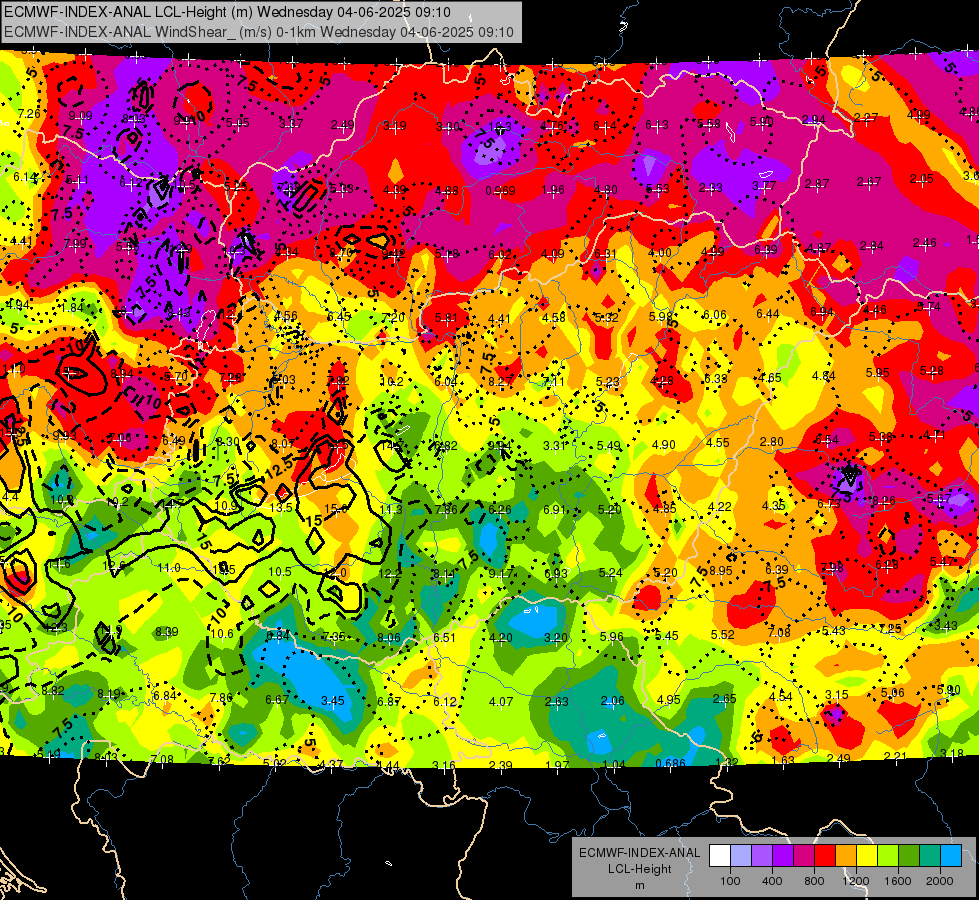Click the grid value '4.95'
Screen dimensions: 979x900
668,700
